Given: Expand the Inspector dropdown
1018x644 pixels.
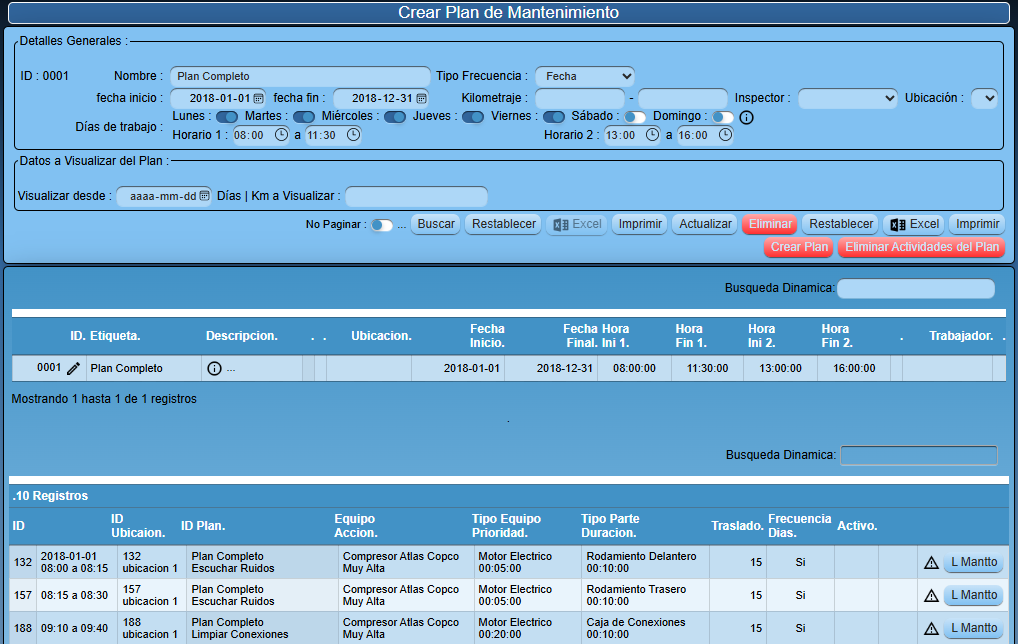Looking at the screenshot, I should [x=847, y=98].
